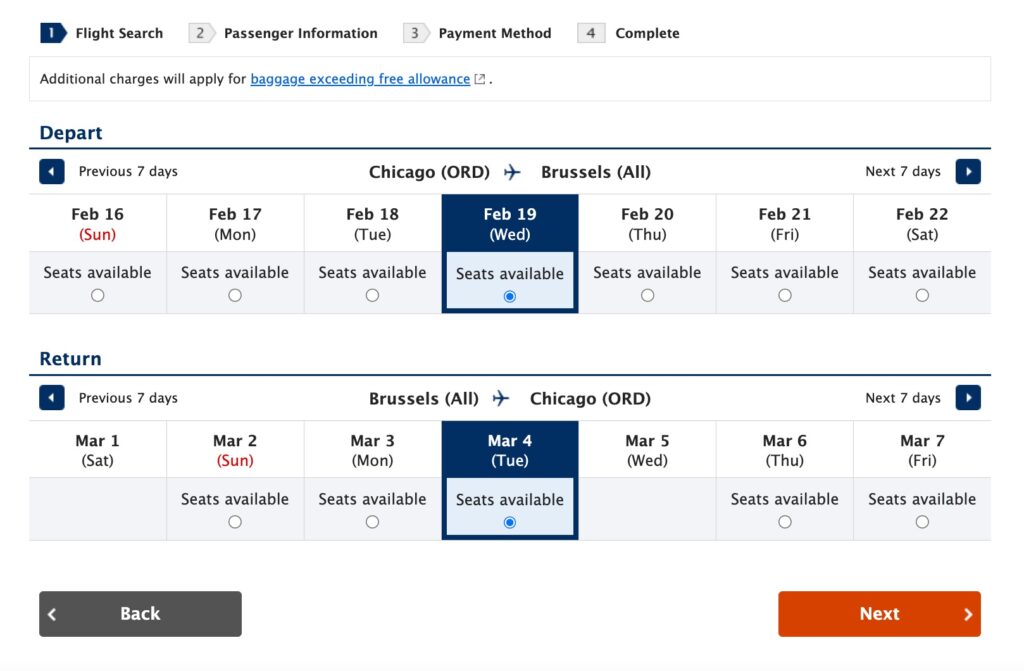Select the Feb 17 departure seats radio button
Screen dimensions: 1024x671
click(234, 296)
